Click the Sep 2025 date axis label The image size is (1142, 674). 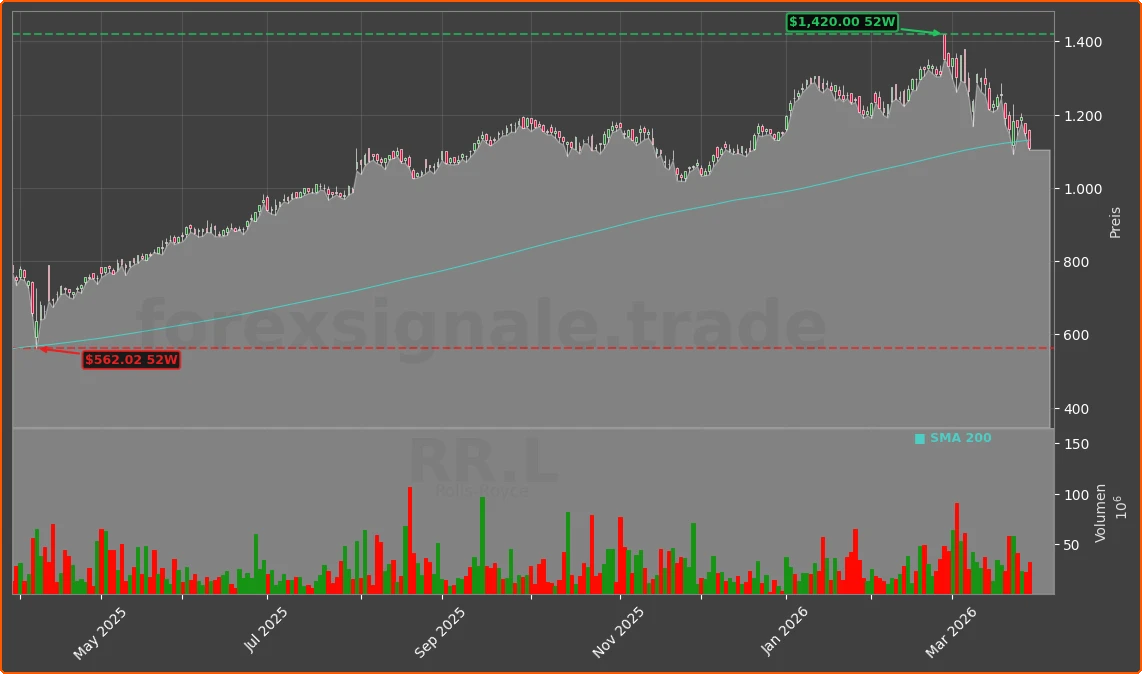[440, 632]
